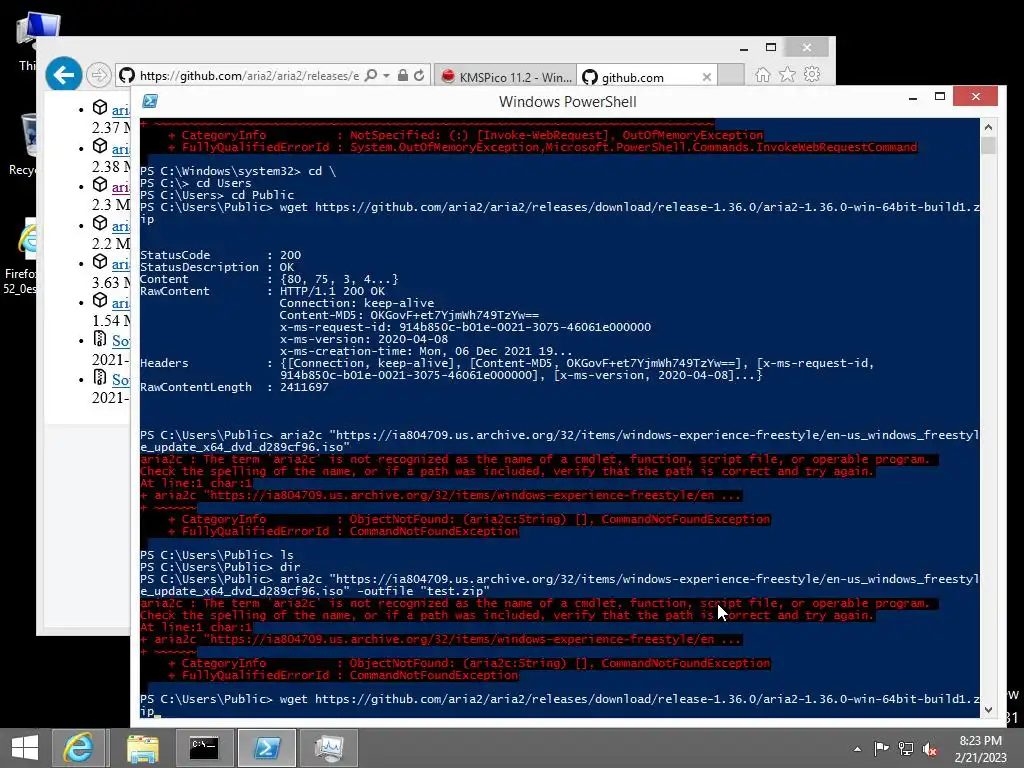The image size is (1024, 768).
Task: Open File Explorer from the taskbar
Action: (x=142, y=748)
